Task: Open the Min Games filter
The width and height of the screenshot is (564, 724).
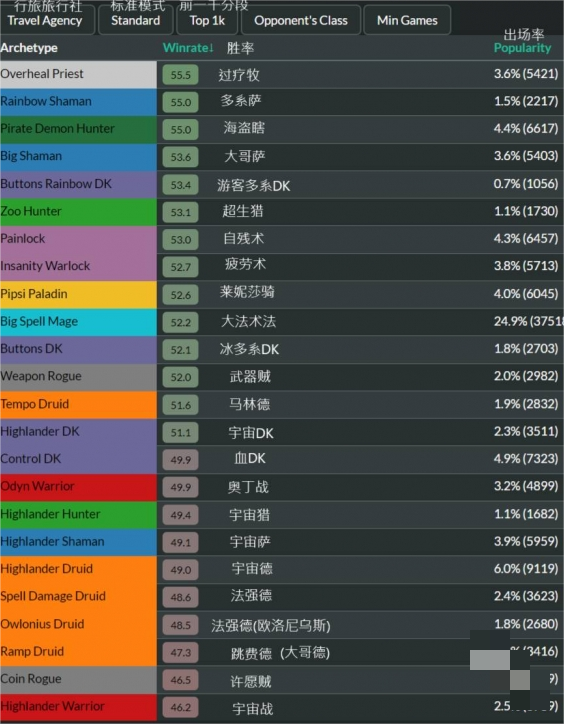Action: point(407,20)
